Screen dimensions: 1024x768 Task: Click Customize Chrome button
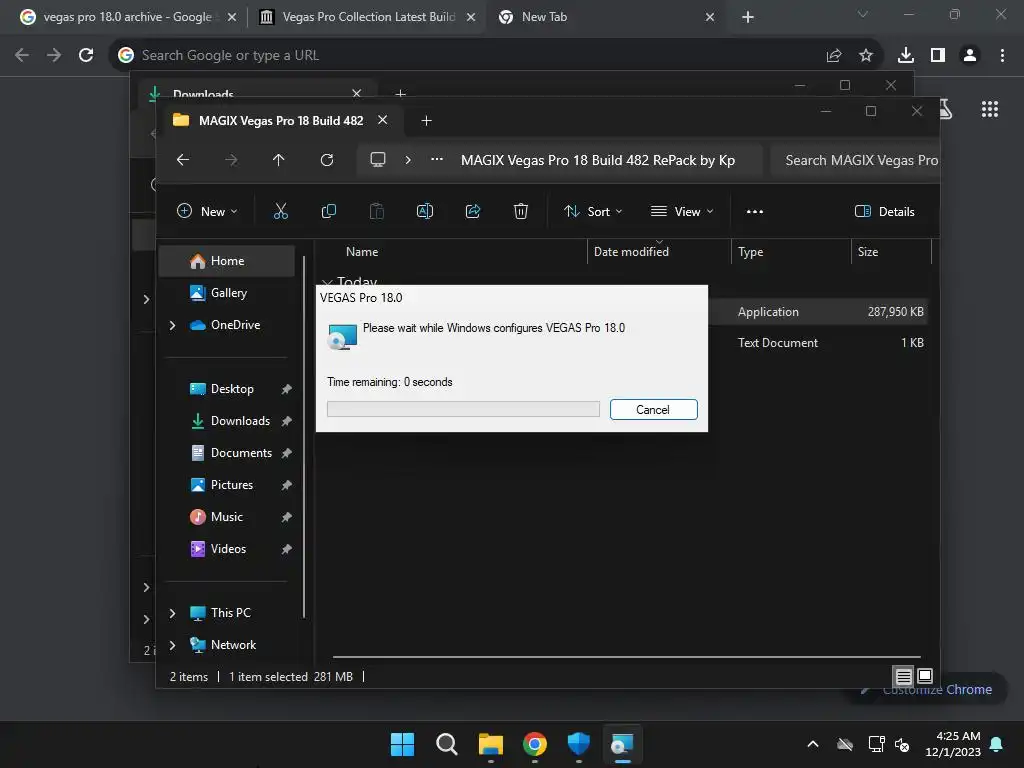(927, 690)
